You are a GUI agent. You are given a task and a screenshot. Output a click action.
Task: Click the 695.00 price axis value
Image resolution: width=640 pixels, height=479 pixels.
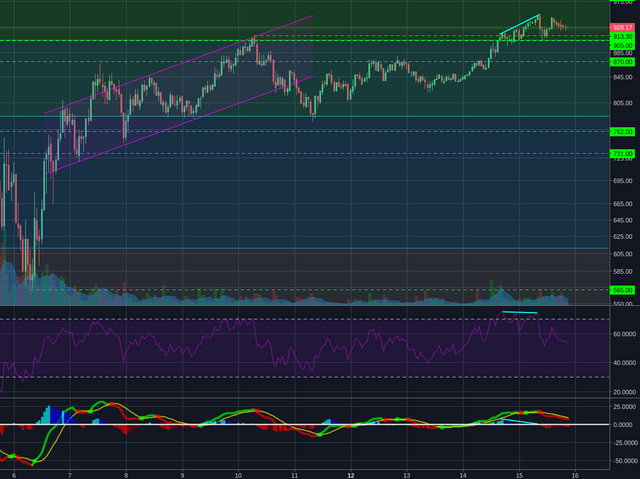coord(622,181)
